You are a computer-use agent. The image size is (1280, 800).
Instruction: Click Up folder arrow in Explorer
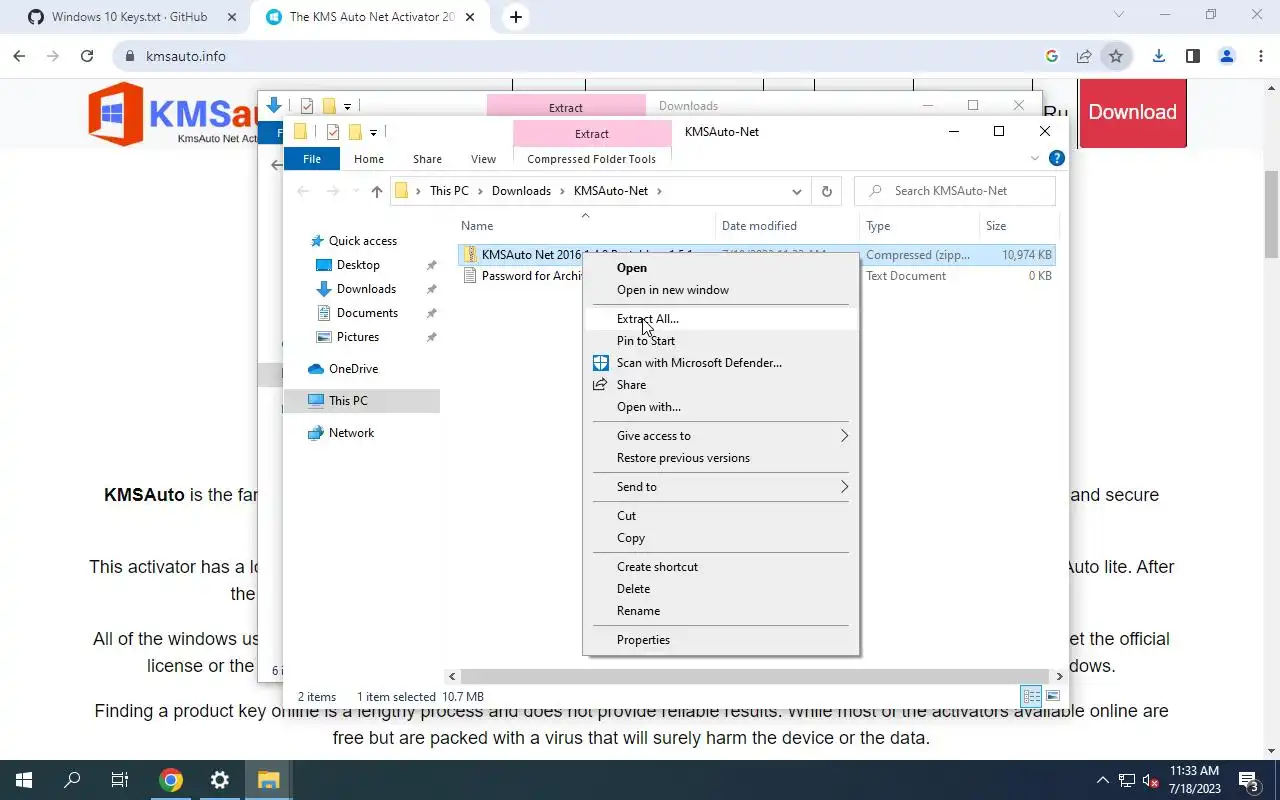click(x=376, y=191)
